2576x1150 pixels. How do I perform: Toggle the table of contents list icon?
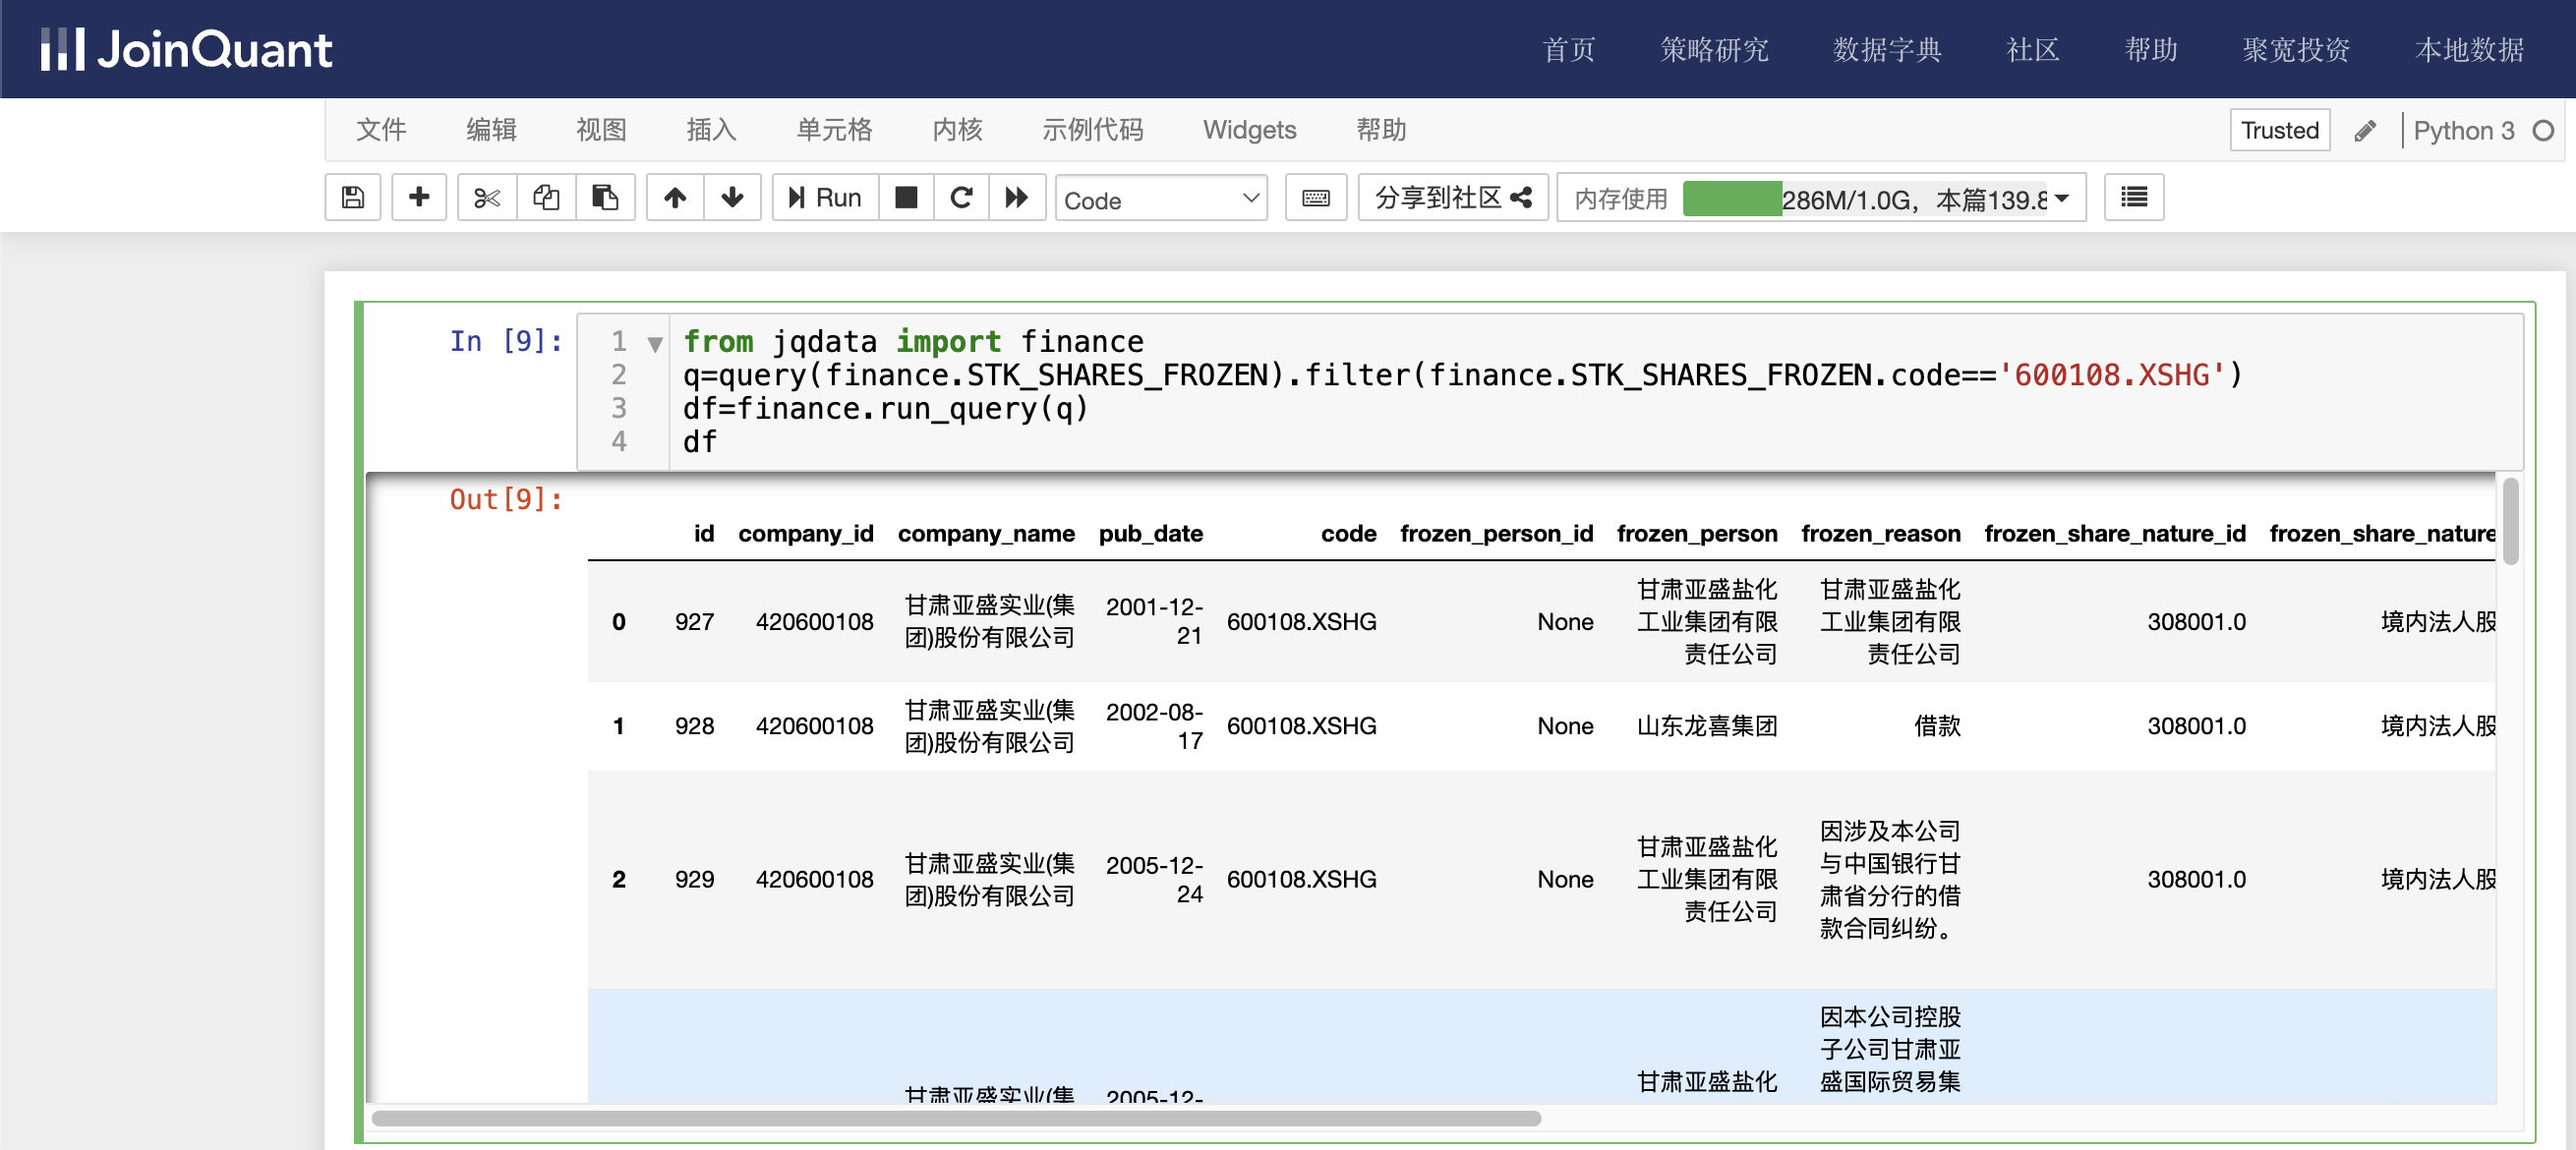[x=2133, y=198]
